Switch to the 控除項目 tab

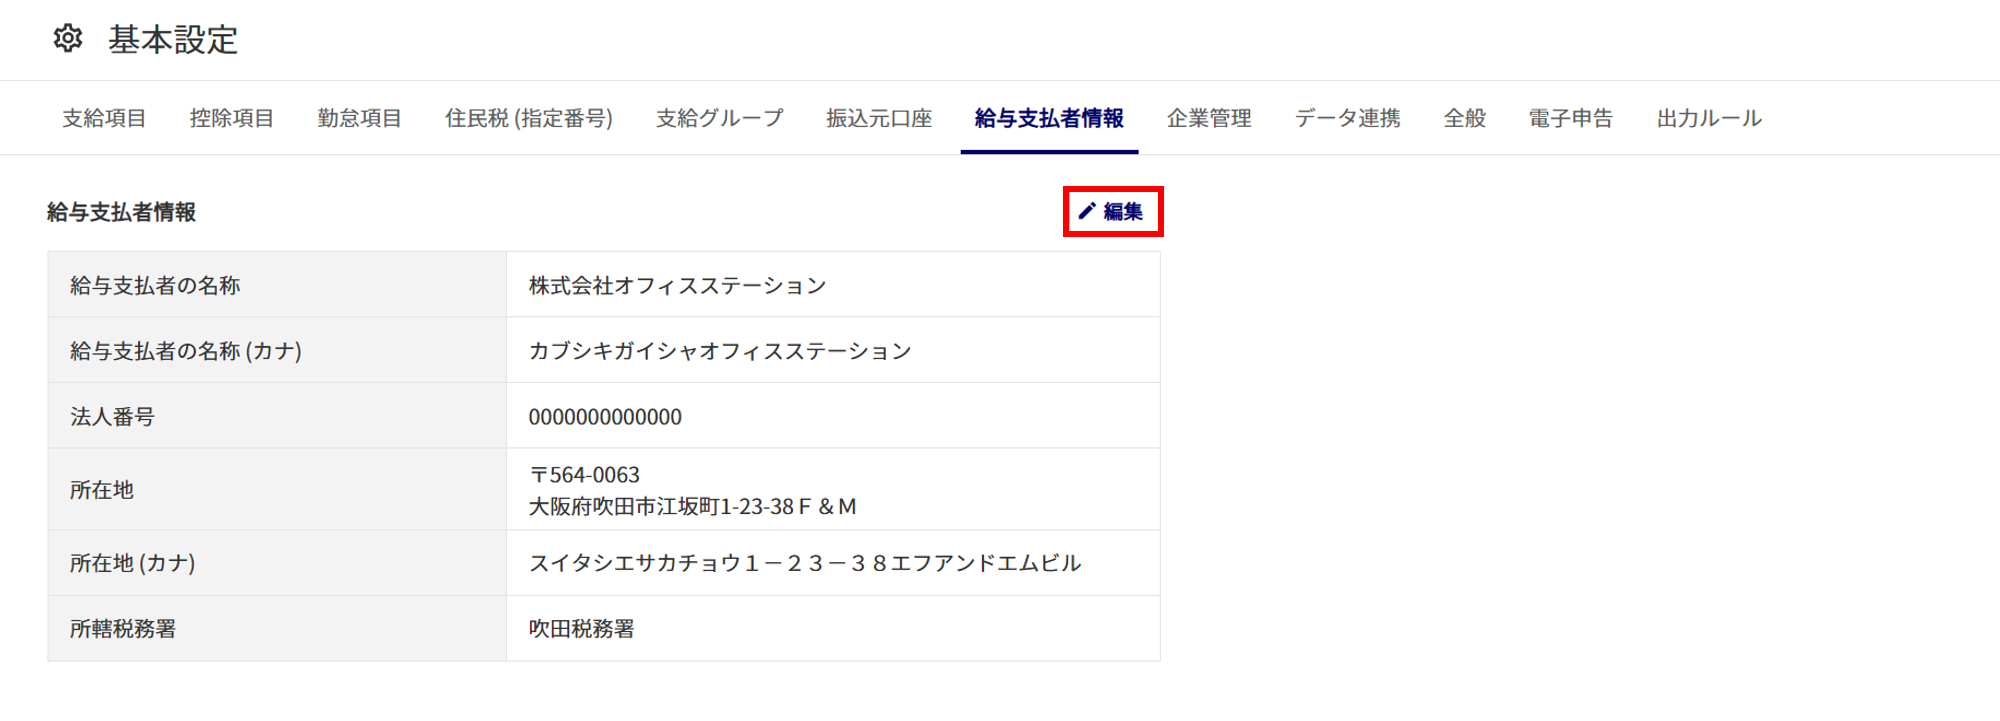point(232,118)
